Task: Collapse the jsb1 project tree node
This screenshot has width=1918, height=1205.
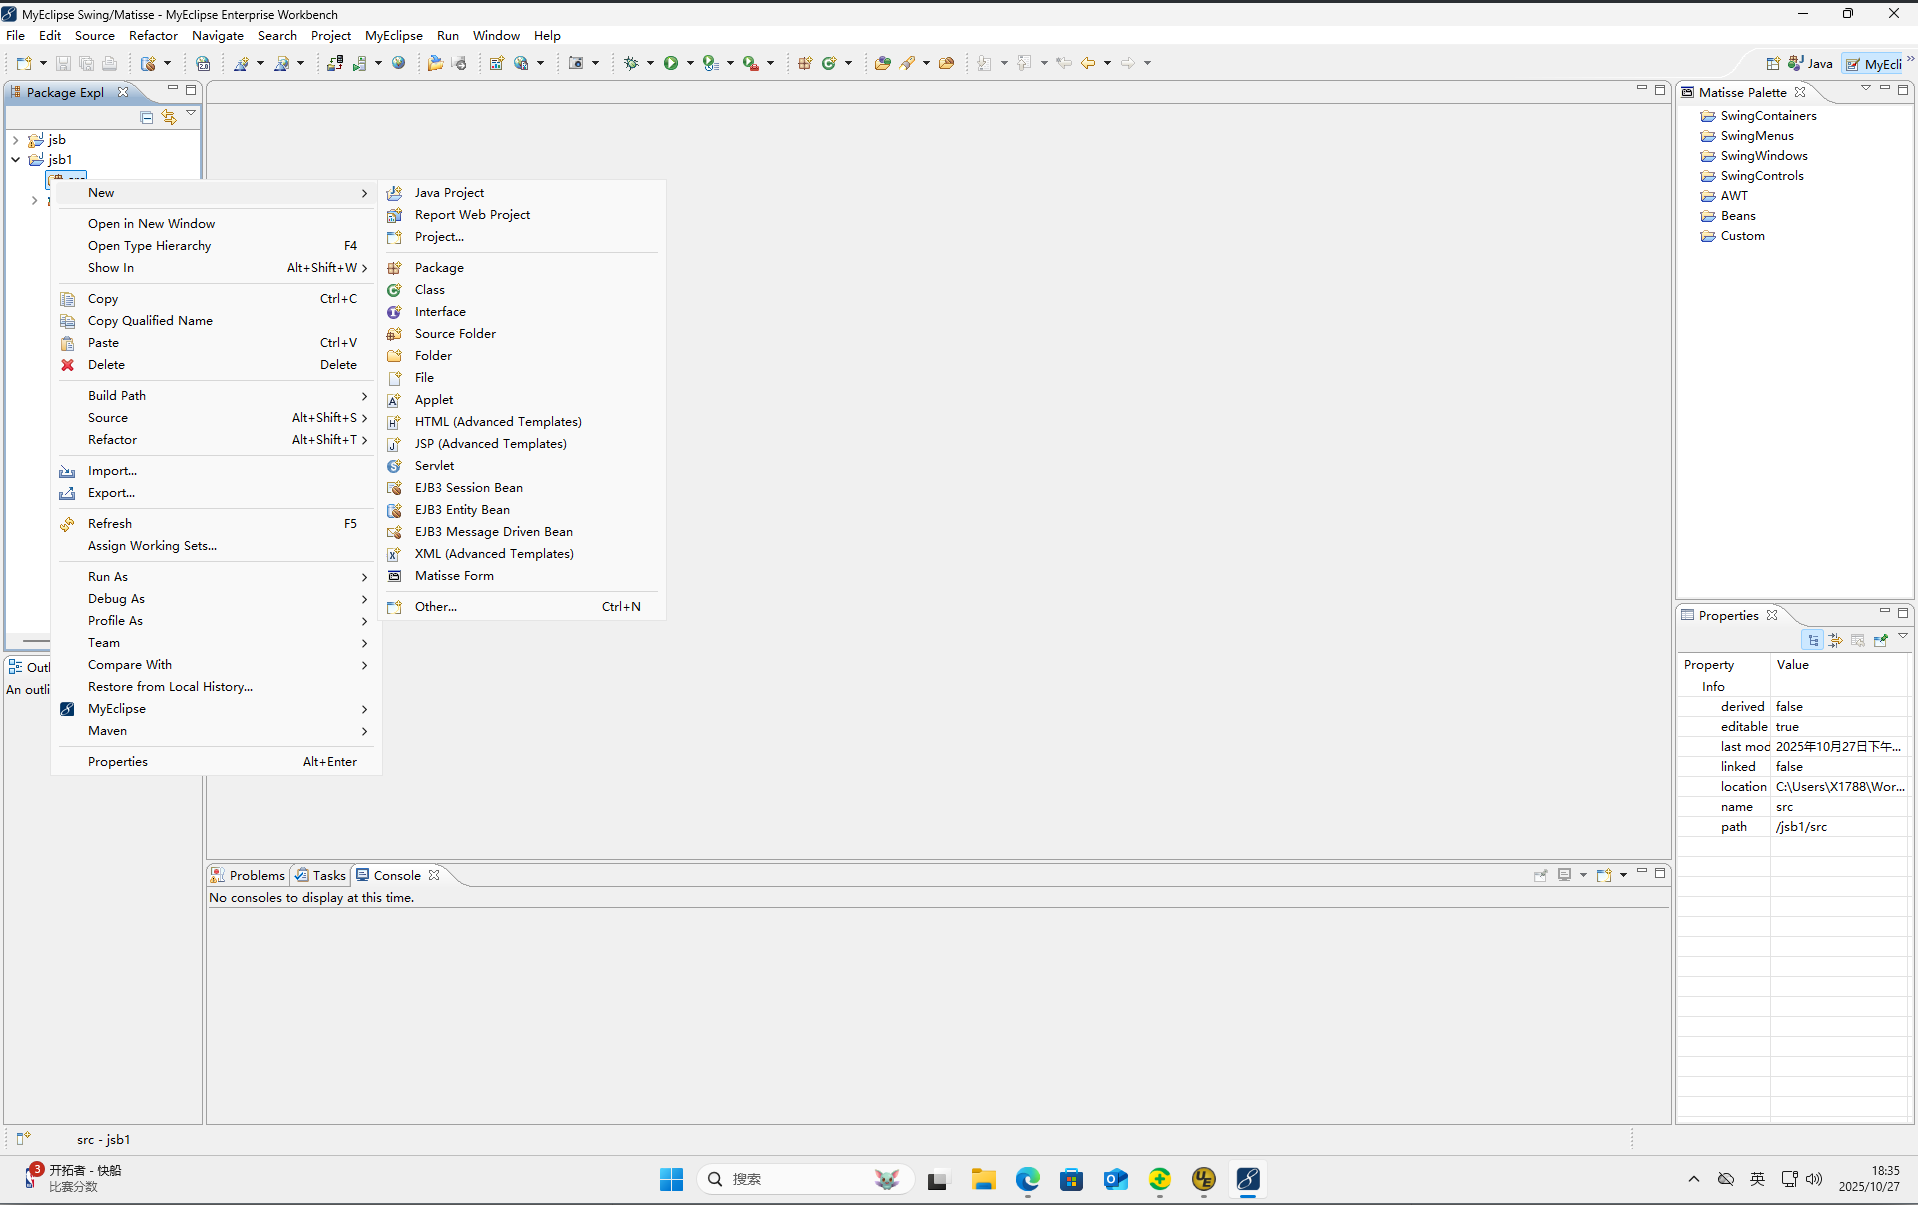Action: click(x=16, y=160)
